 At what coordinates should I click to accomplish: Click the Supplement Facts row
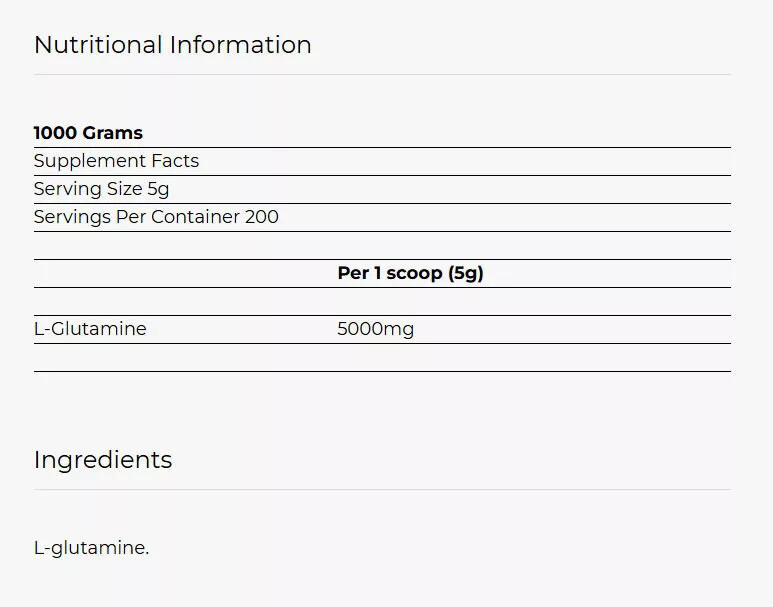[116, 161]
